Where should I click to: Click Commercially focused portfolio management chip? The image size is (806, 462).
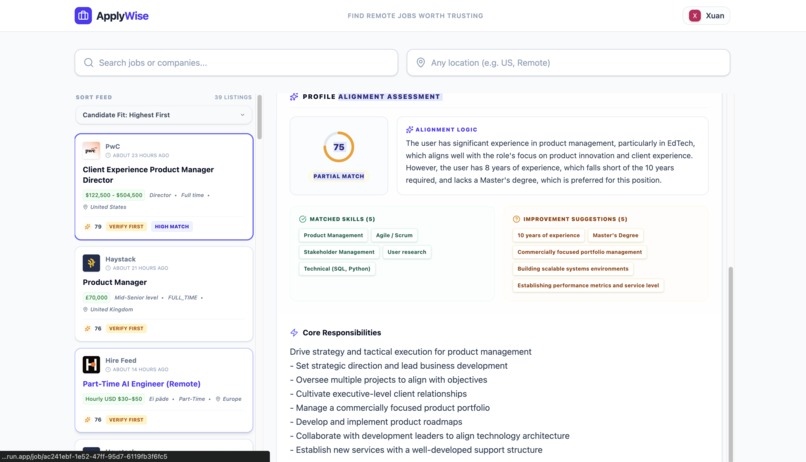click(x=579, y=252)
